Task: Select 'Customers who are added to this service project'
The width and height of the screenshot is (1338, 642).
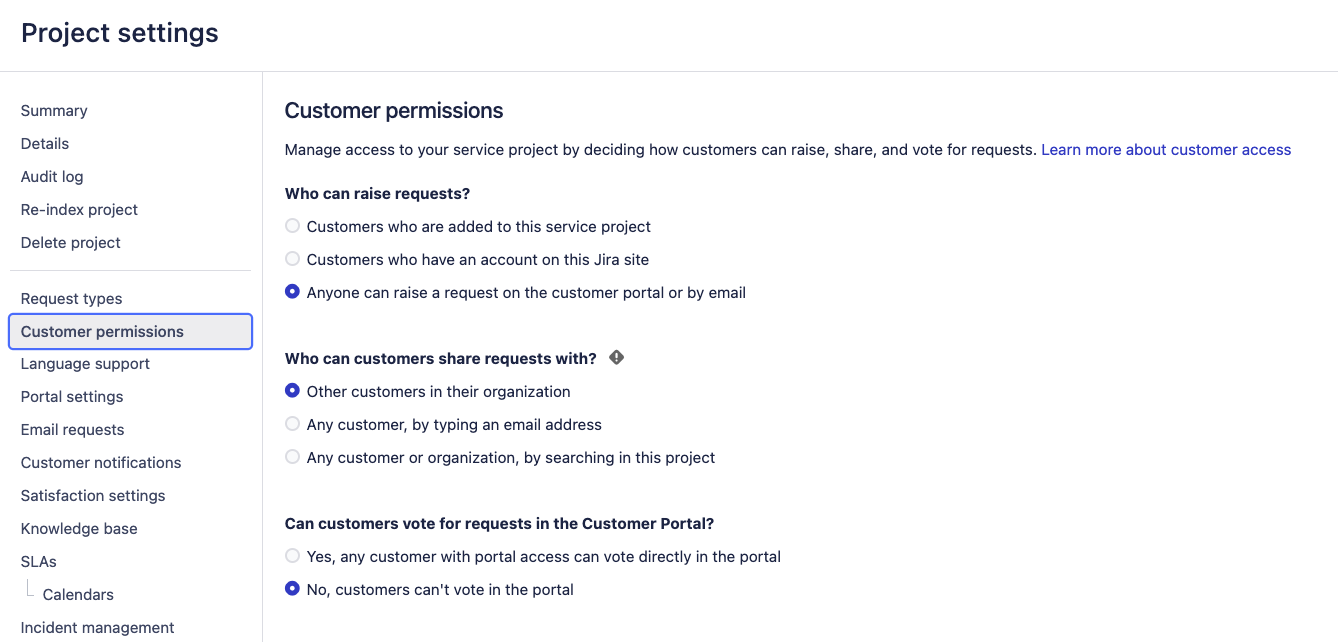Action: click(292, 226)
